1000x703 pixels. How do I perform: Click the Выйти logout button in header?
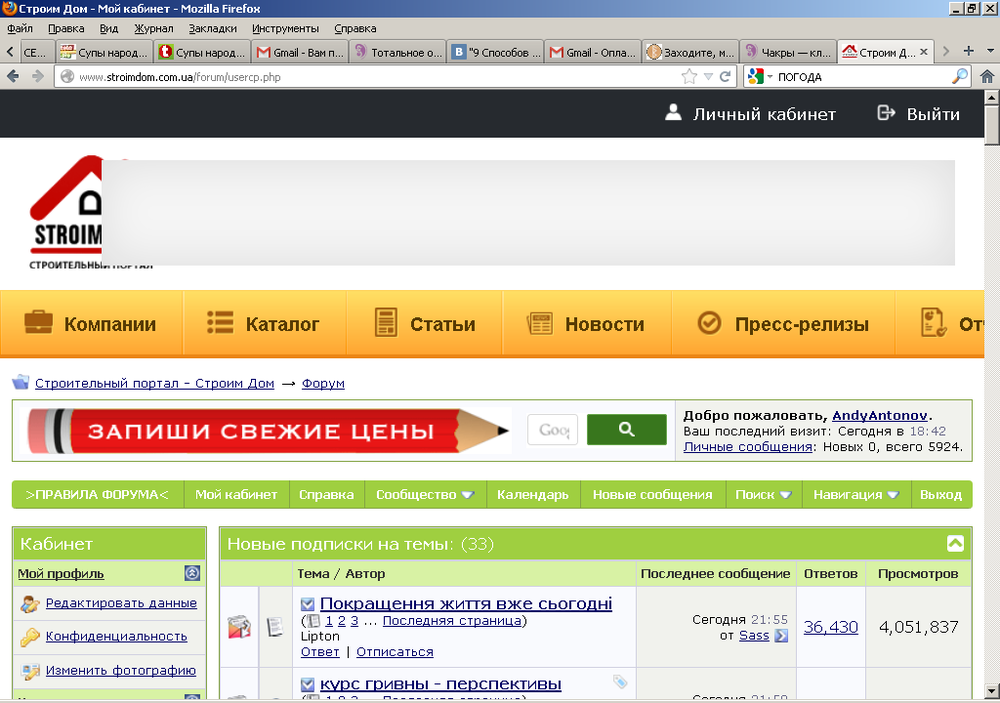coord(918,114)
